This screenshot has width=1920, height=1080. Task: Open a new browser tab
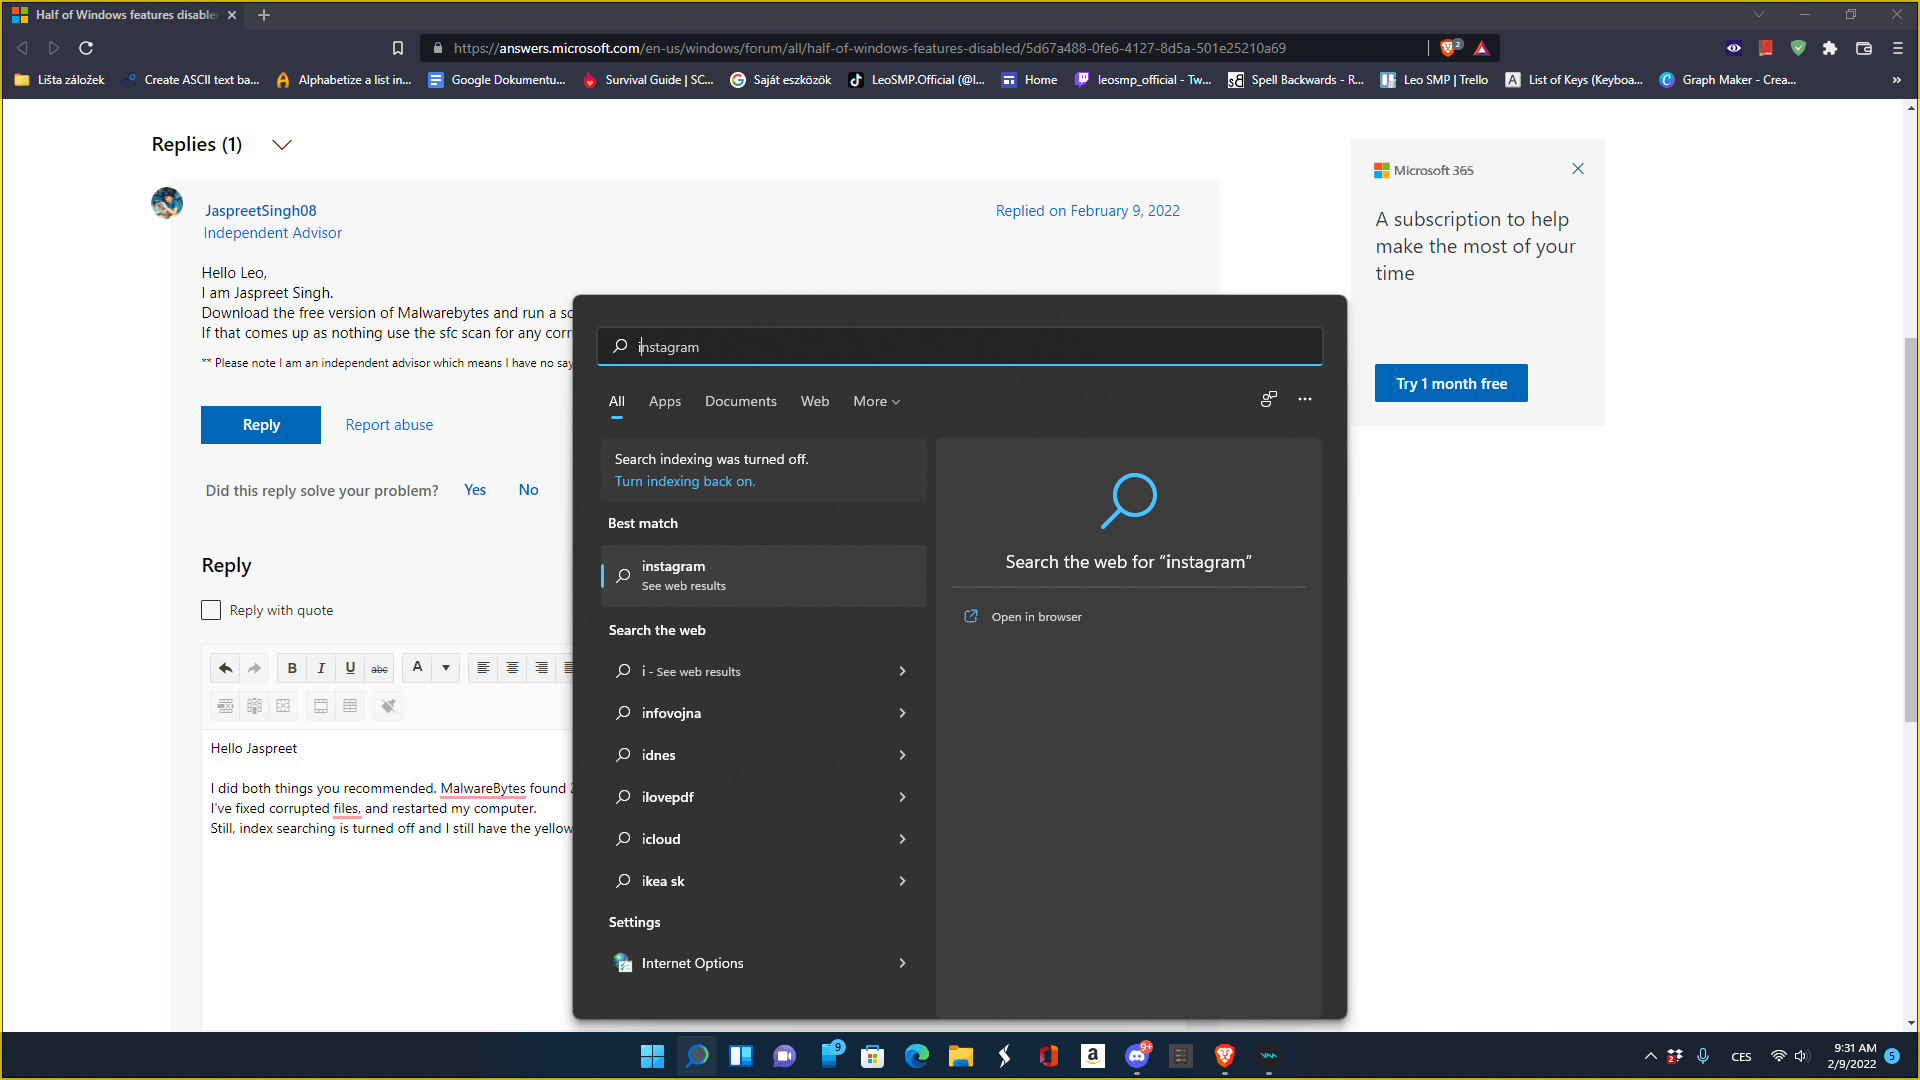264,15
